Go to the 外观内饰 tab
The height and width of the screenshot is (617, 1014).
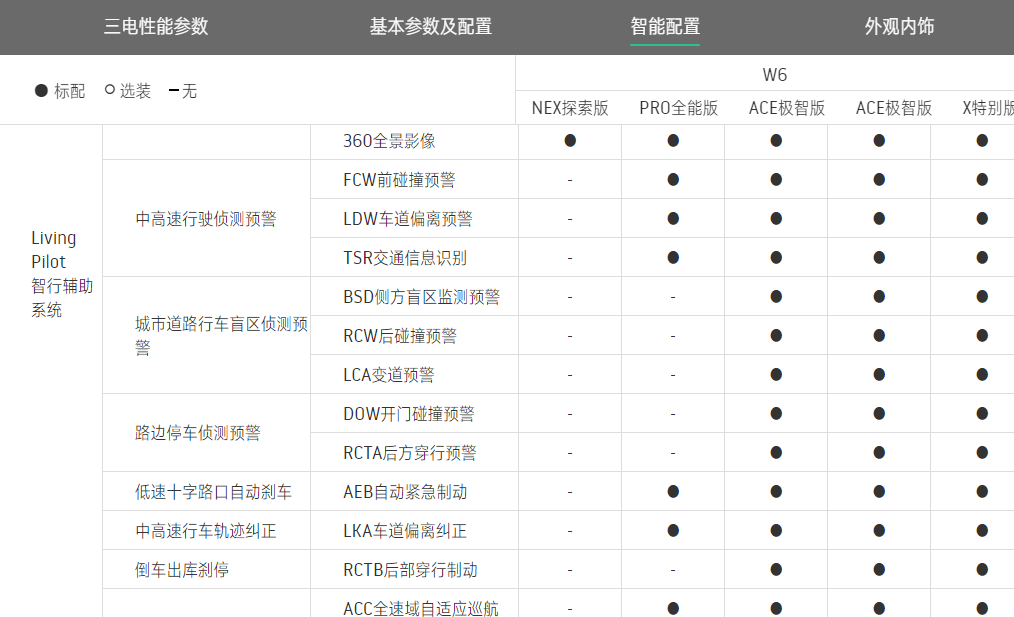(900, 27)
